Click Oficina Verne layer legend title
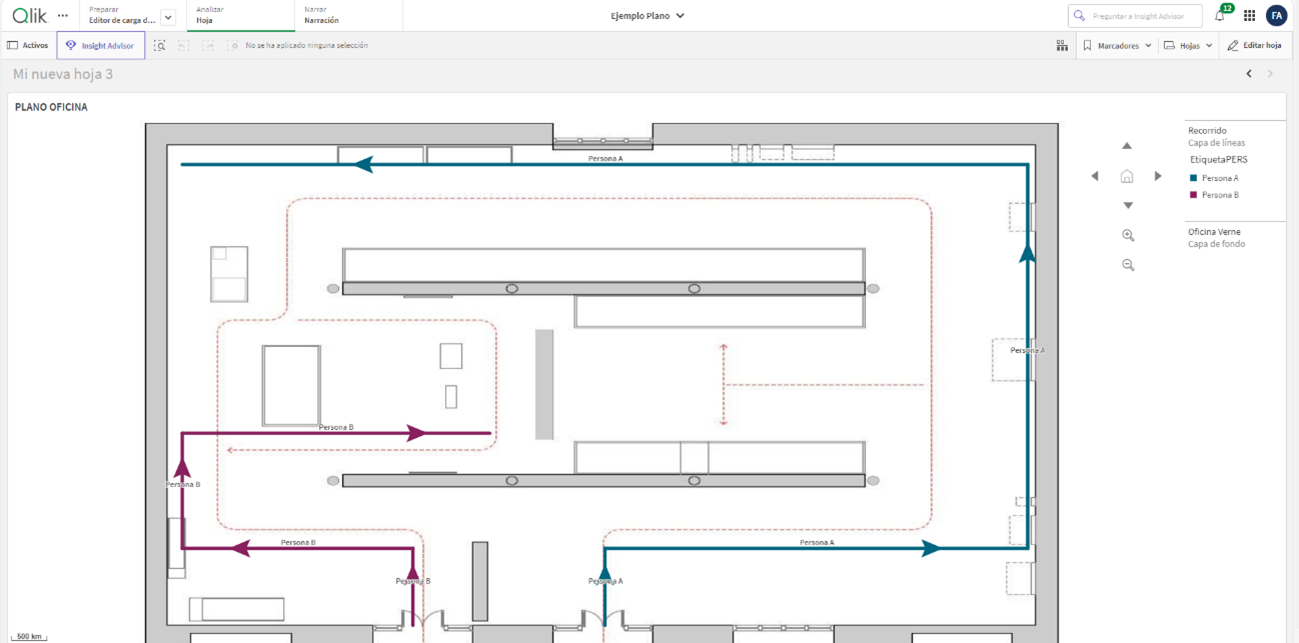 coord(1214,232)
